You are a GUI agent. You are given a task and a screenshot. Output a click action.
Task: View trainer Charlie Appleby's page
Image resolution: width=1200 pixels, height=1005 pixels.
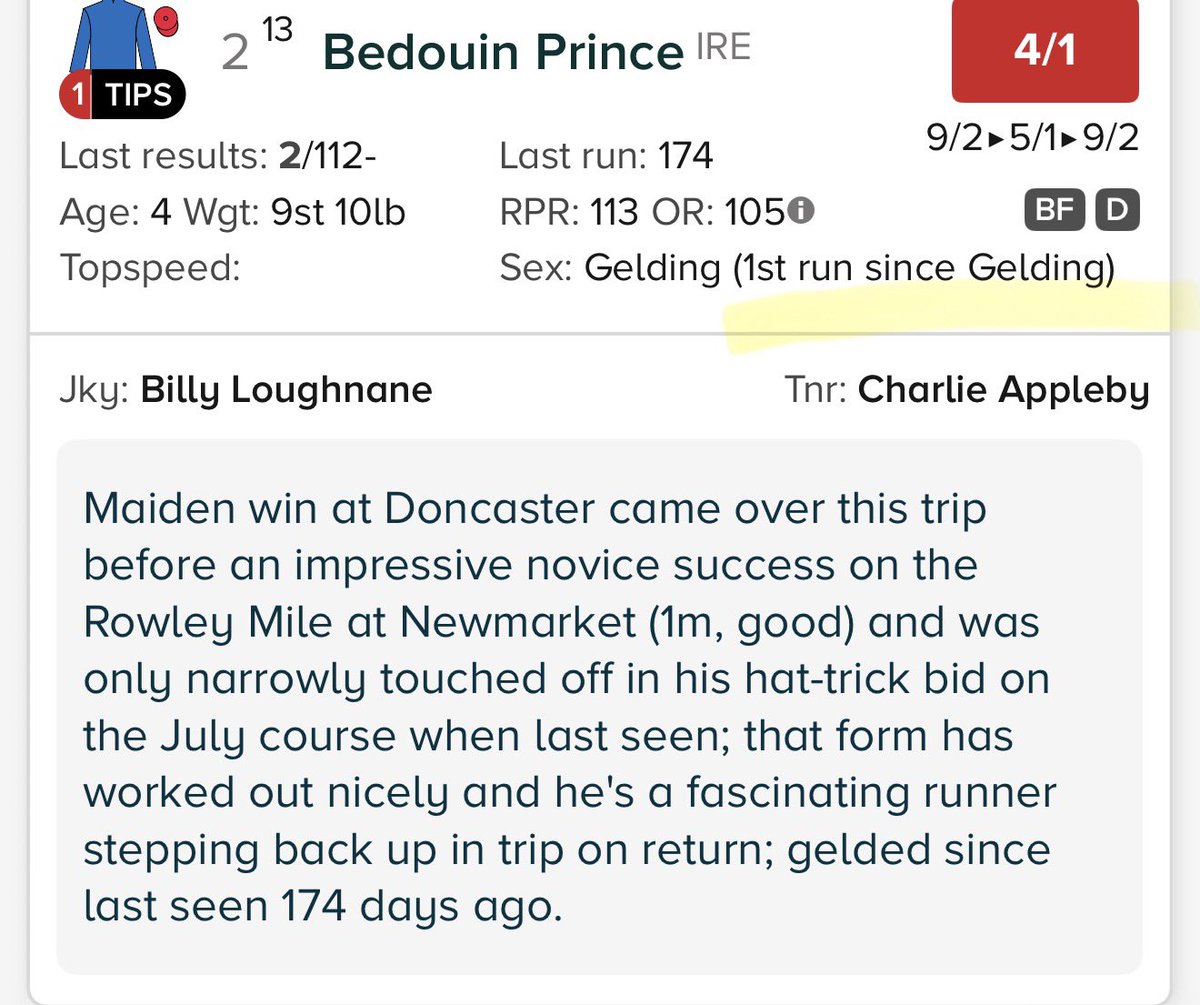[1003, 389]
